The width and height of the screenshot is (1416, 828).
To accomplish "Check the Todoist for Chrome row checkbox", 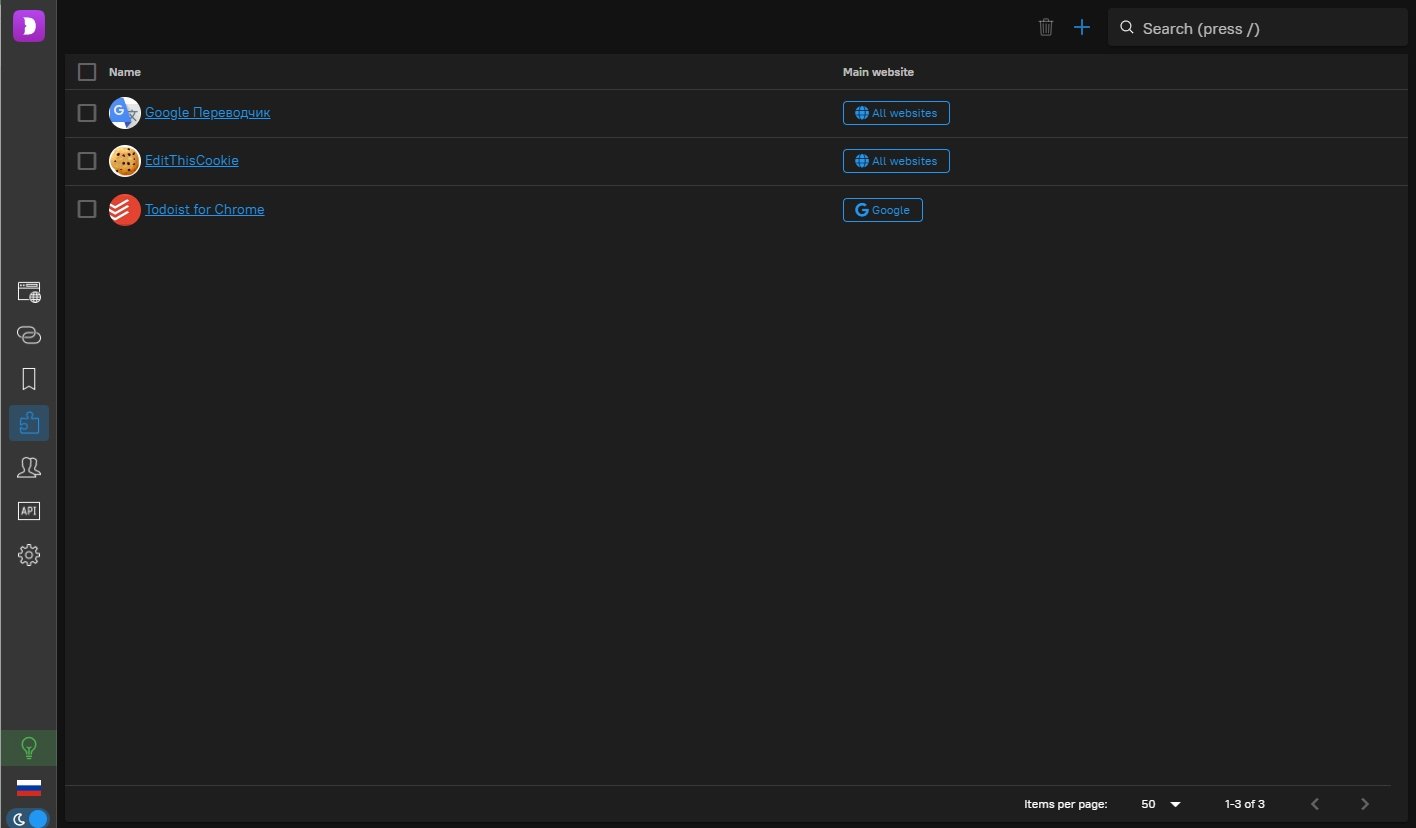I will click(x=87, y=209).
